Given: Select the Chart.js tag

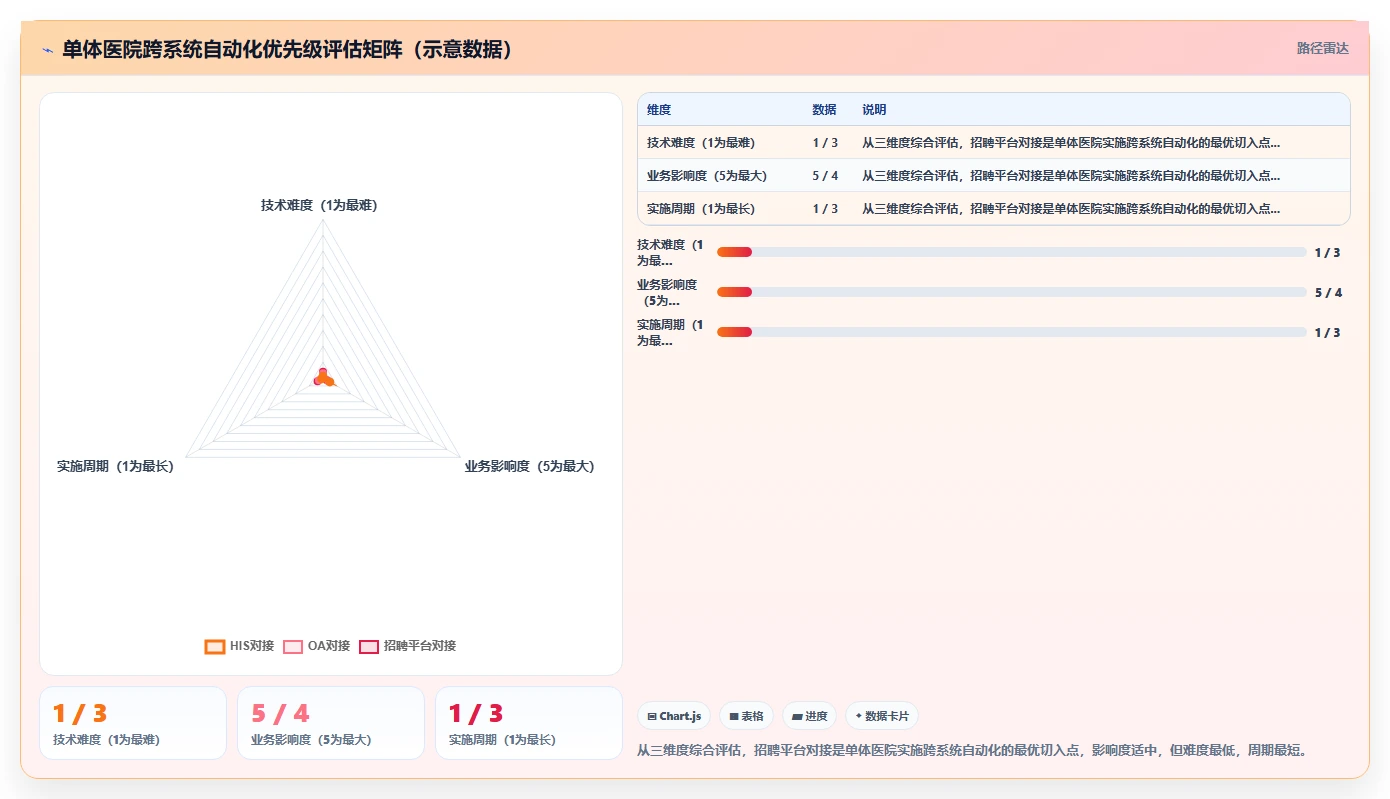Looking at the screenshot, I should pyautogui.click(x=674, y=716).
